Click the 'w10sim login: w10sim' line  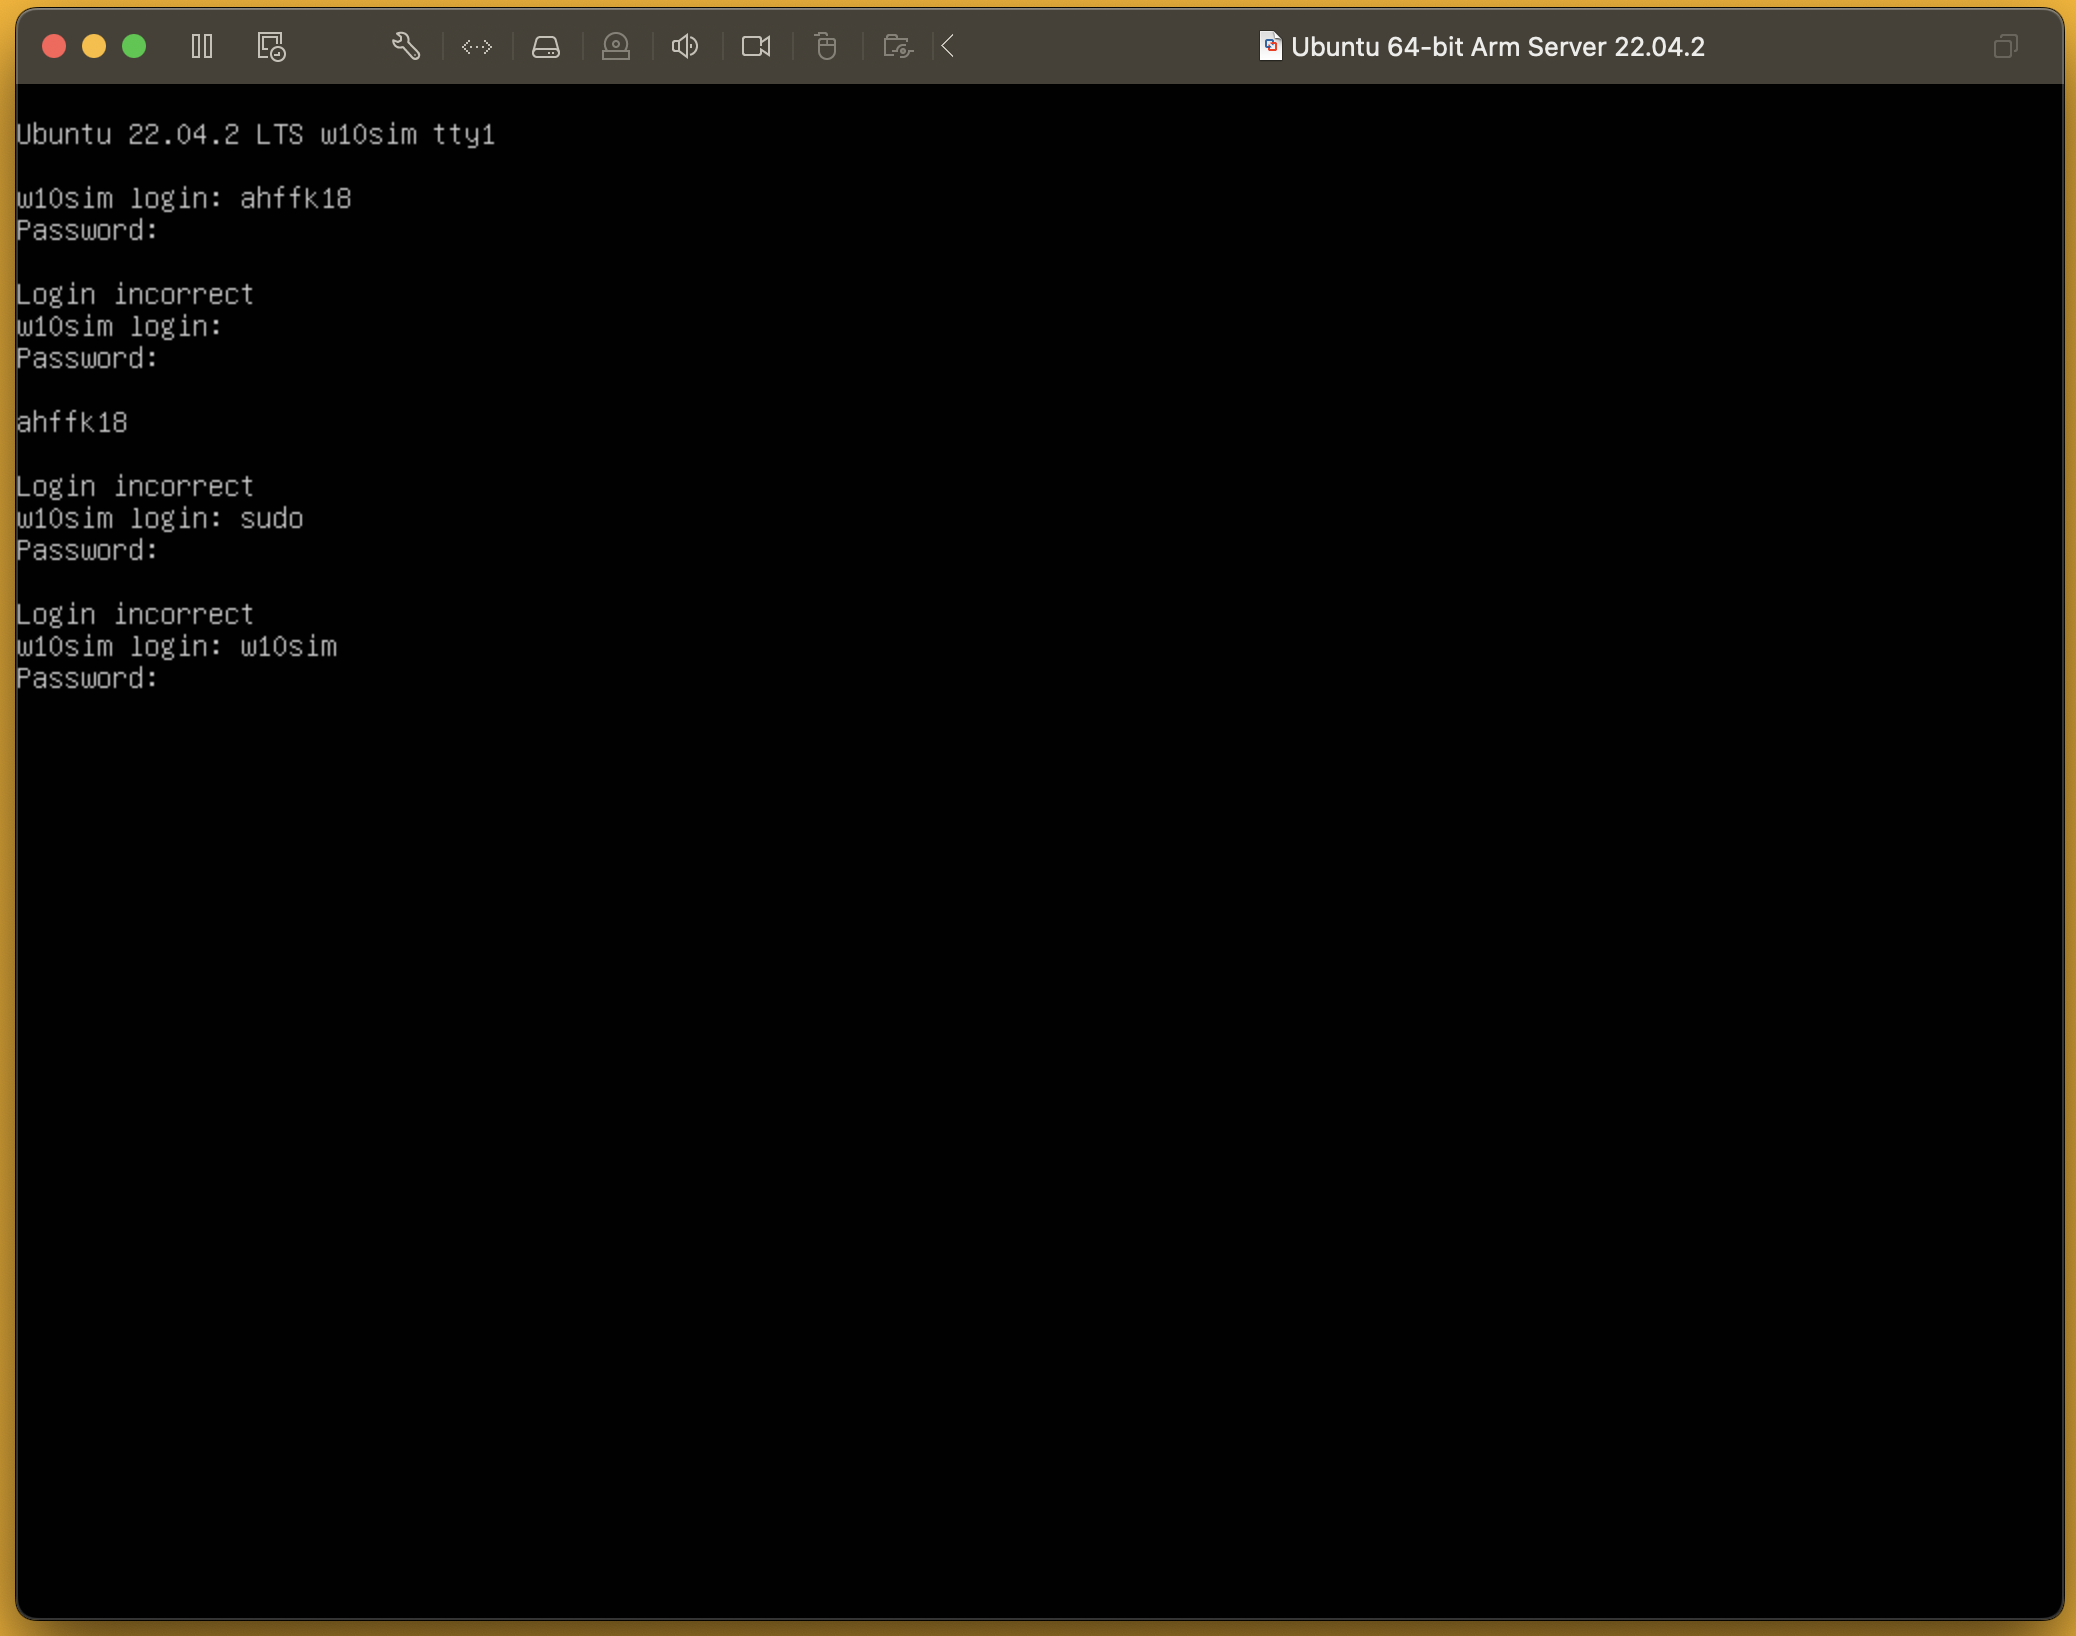[x=177, y=646]
